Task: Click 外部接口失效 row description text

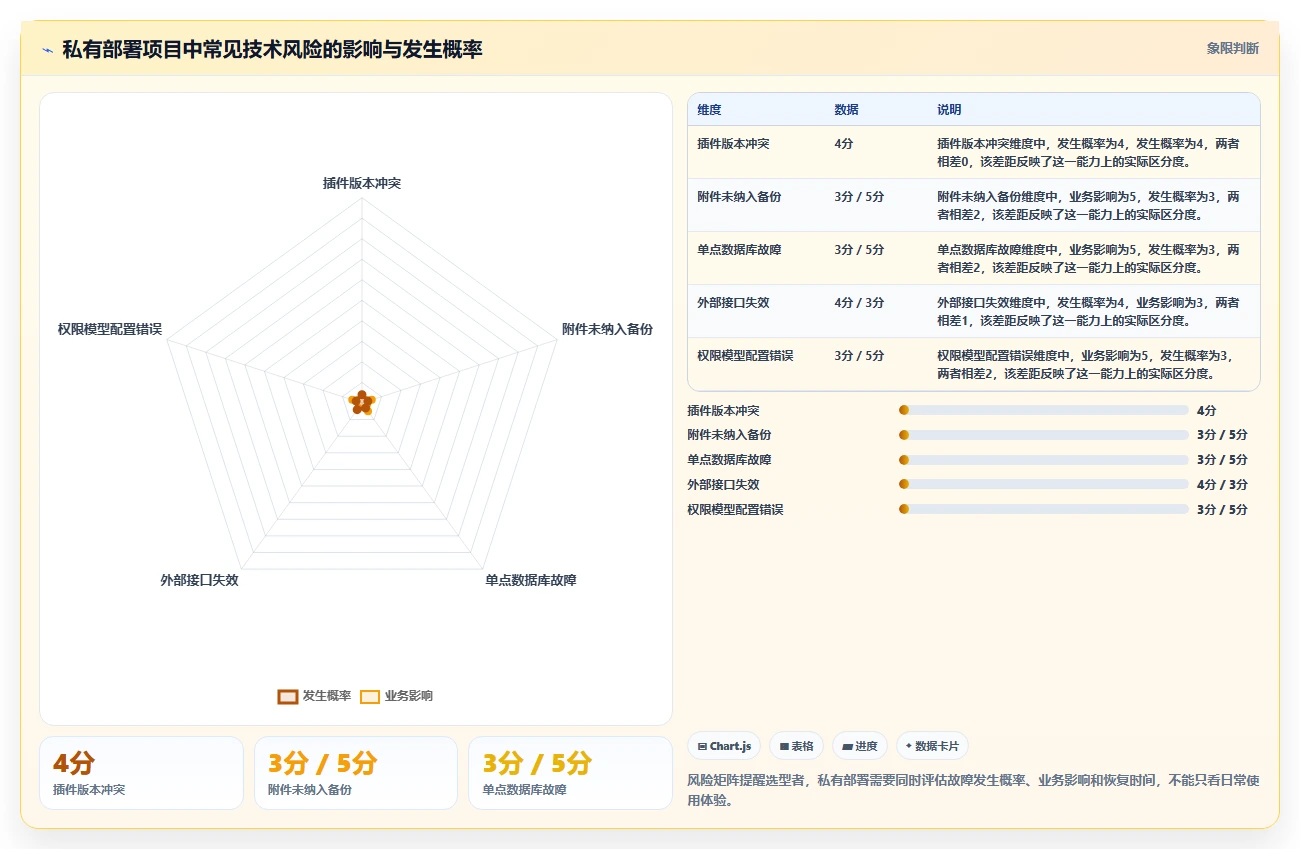Action: (1088, 311)
